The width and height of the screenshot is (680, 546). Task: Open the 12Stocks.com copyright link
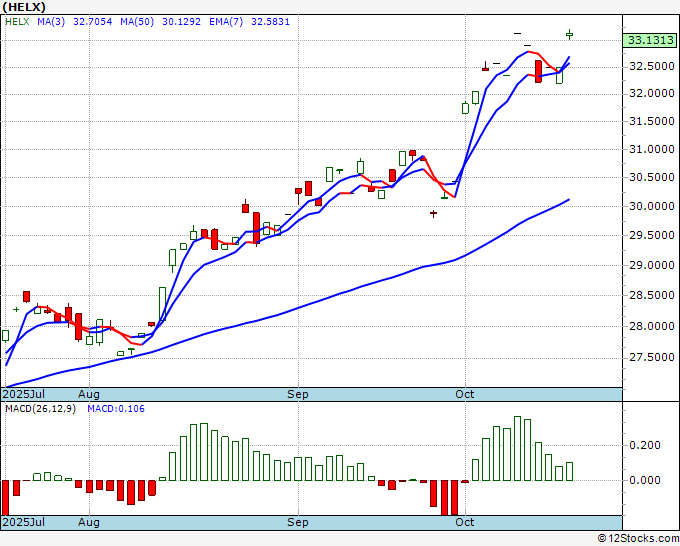(x=638, y=539)
